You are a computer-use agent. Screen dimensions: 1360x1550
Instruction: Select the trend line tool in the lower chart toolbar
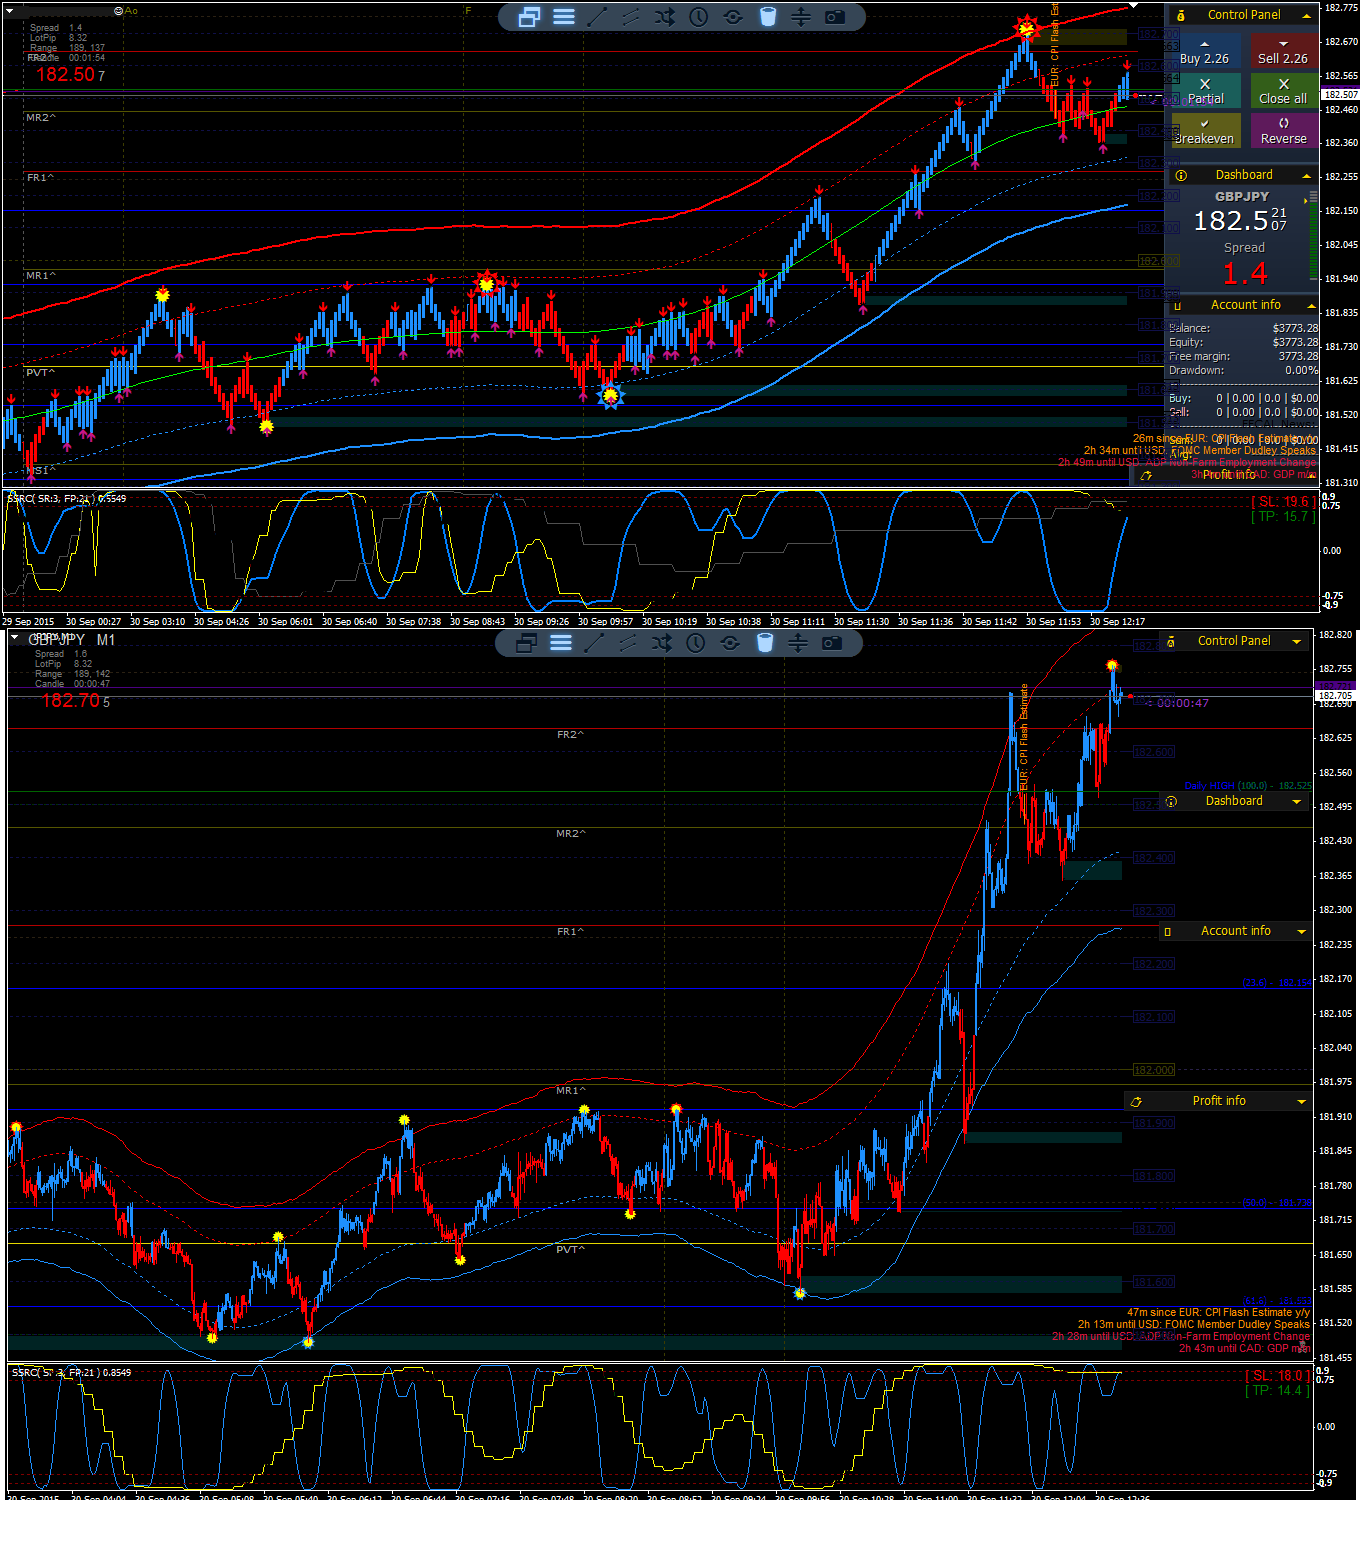tap(594, 643)
